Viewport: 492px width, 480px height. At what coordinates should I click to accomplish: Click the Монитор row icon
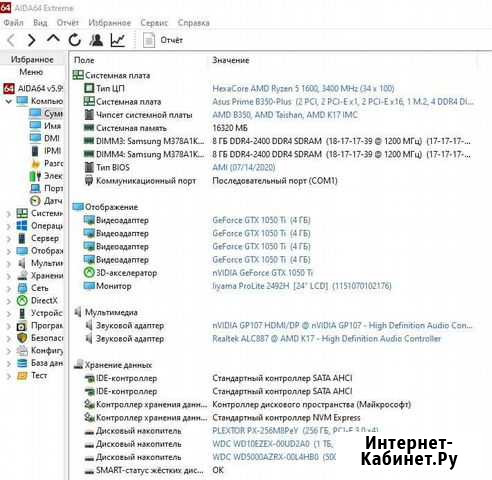[89, 286]
